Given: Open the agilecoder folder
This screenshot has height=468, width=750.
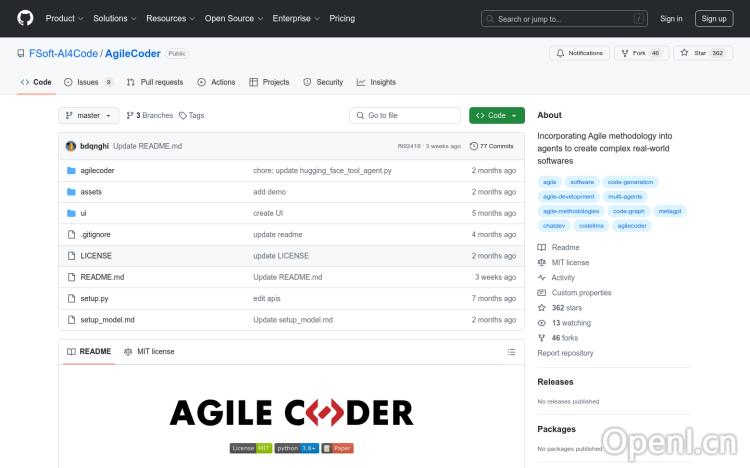Looking at the screenshot, I should (97, 170).
